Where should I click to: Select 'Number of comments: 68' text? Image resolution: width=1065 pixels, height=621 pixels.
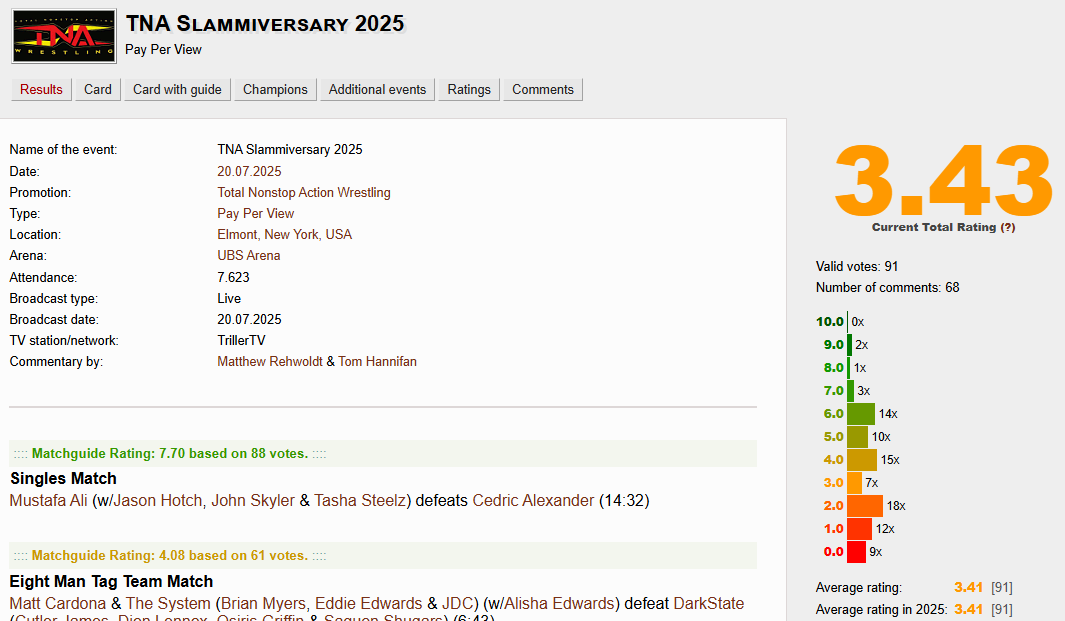(x=888, y=287)
